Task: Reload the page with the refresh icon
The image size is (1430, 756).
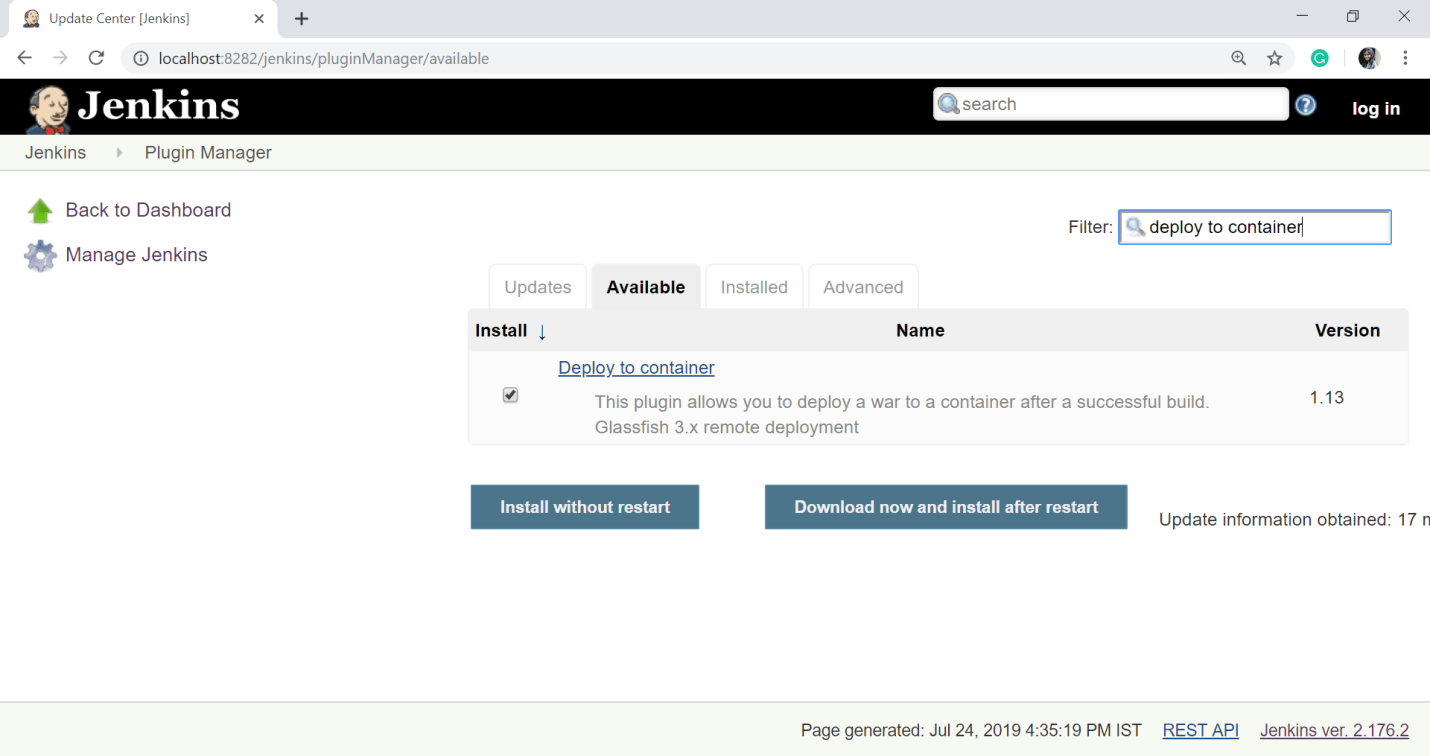Action: coord(97,58)
